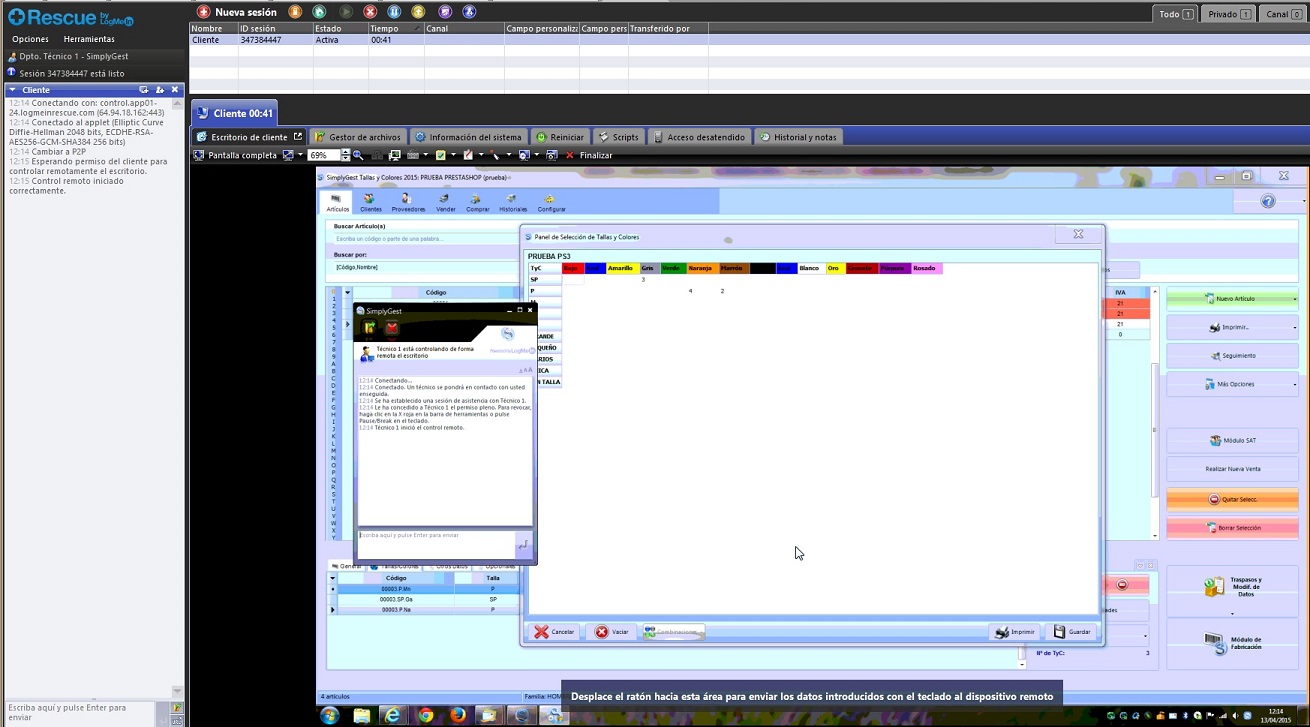Open Vender in the SimplyGest toolbar
The image size is (1310, 727).
(445, 203)
